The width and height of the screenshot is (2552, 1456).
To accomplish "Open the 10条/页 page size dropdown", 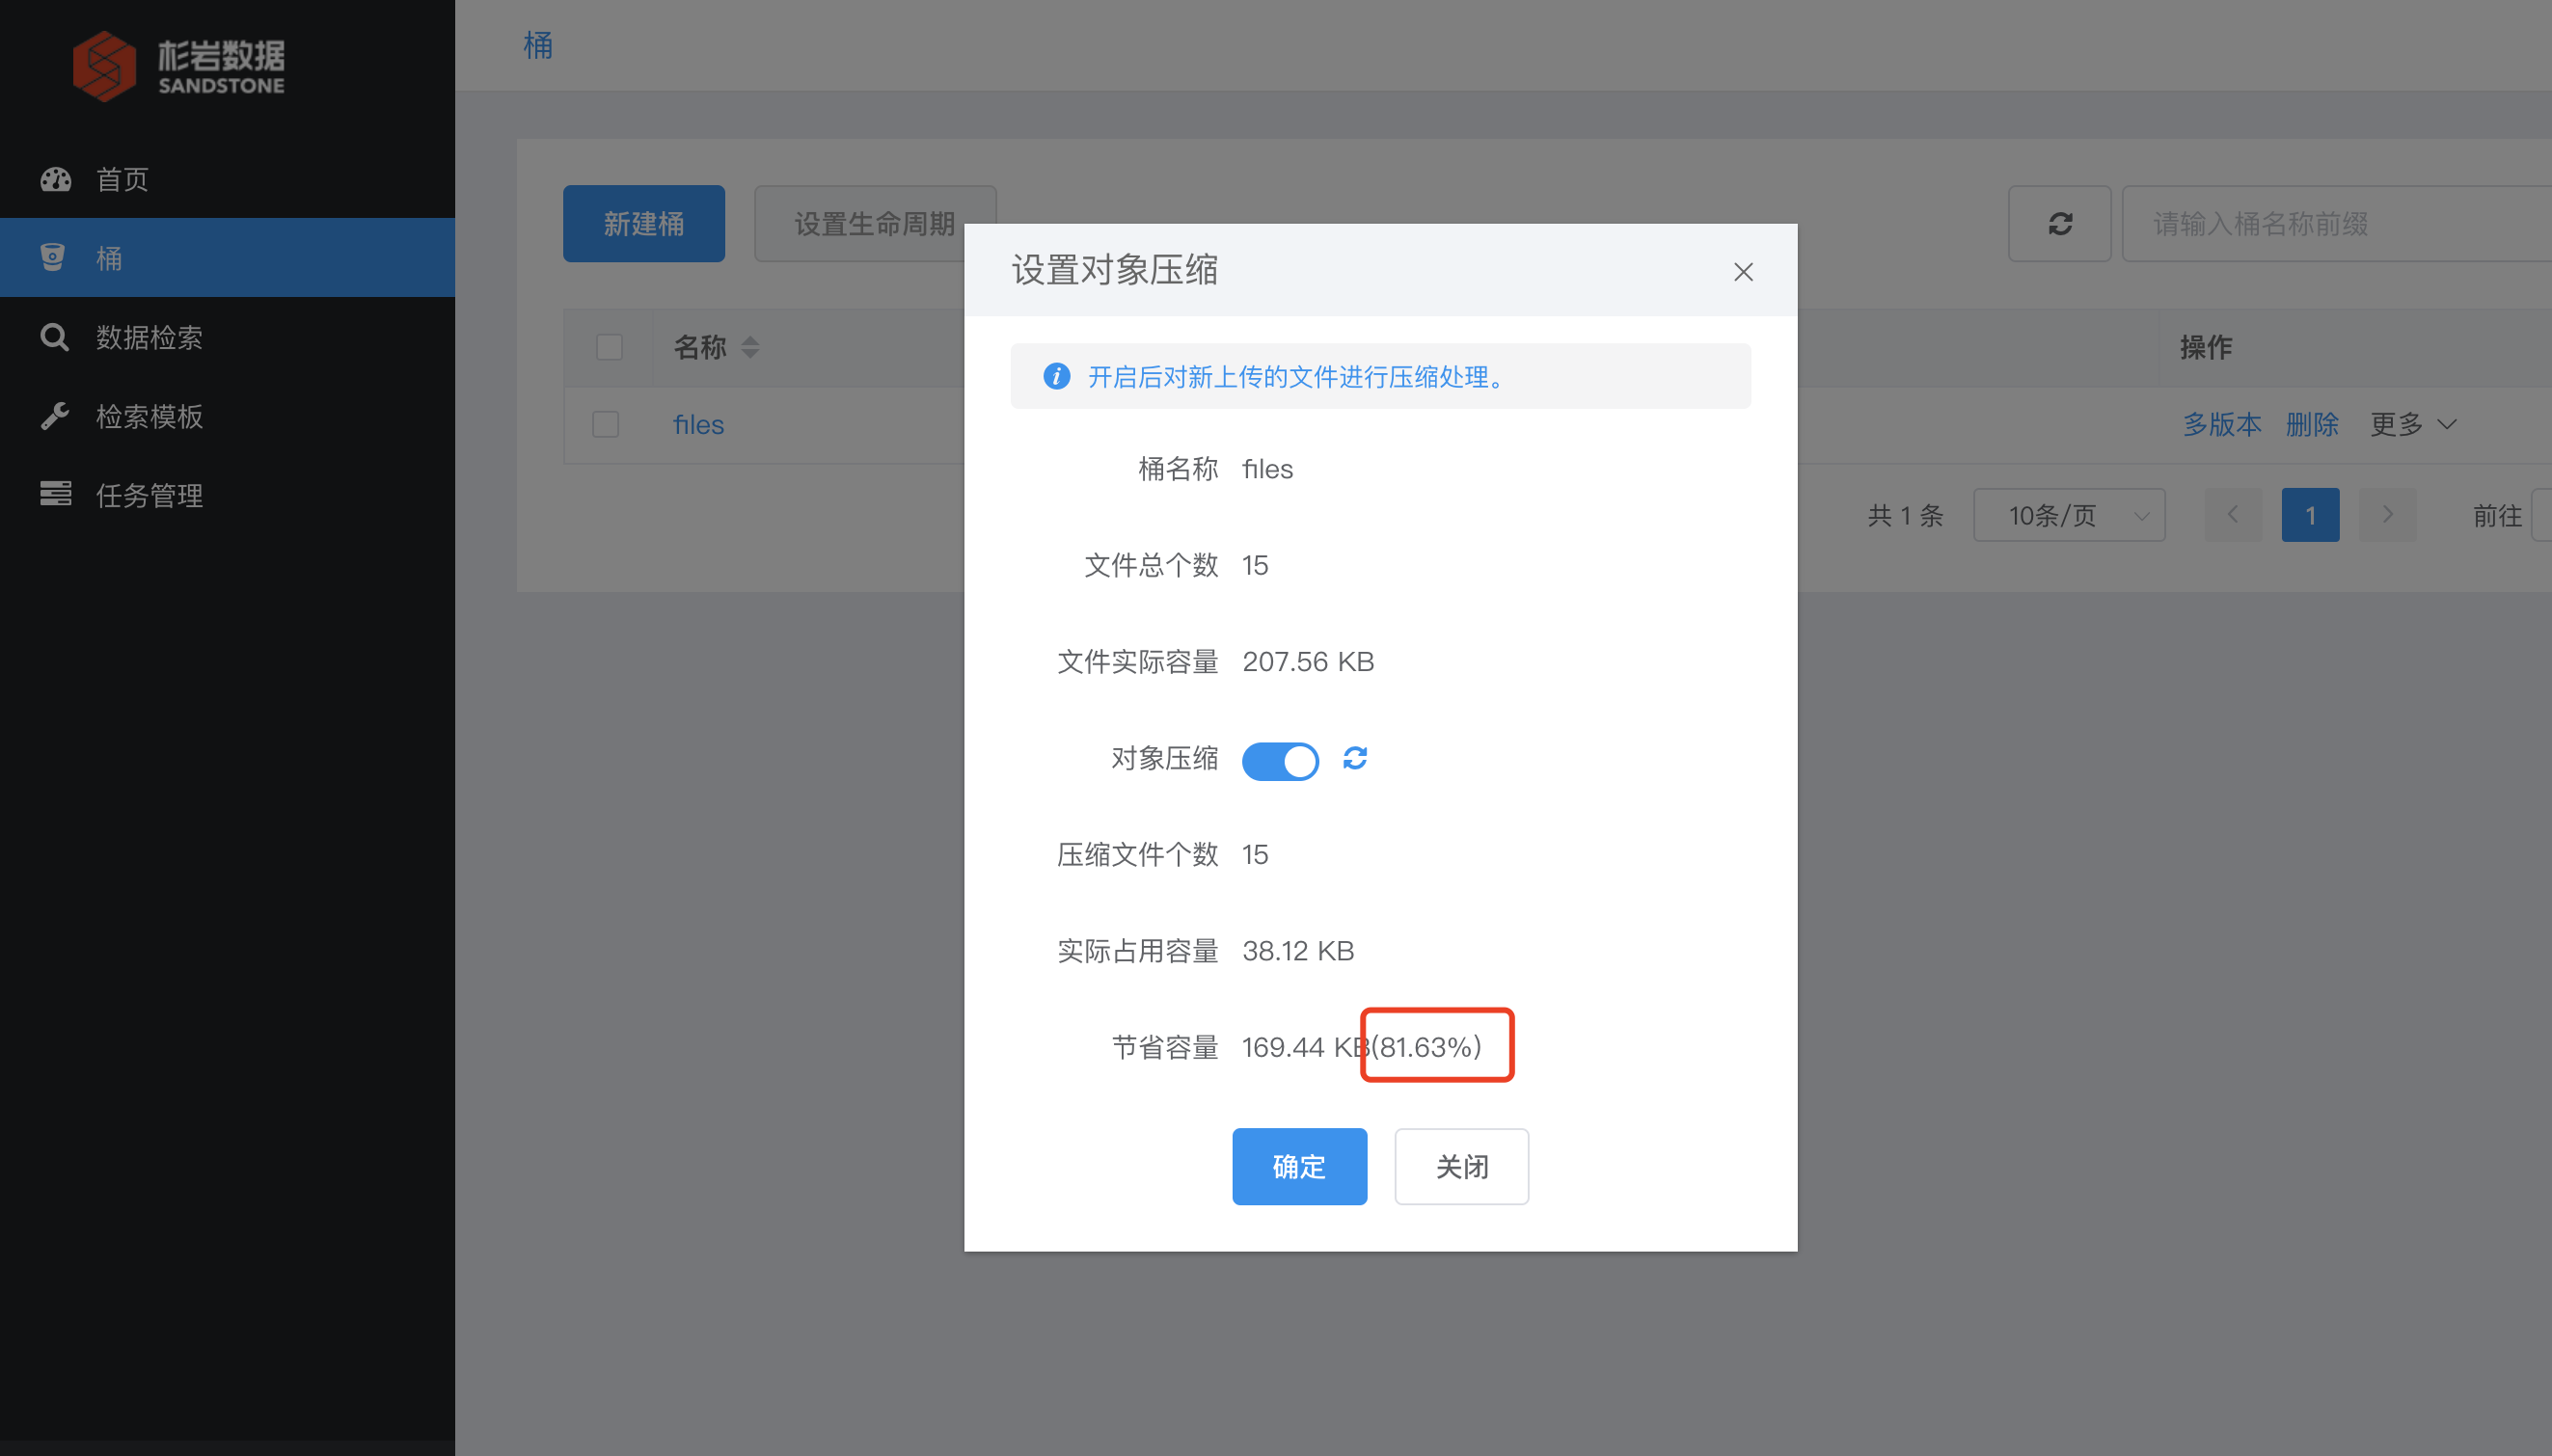I will coord(2069,515).
